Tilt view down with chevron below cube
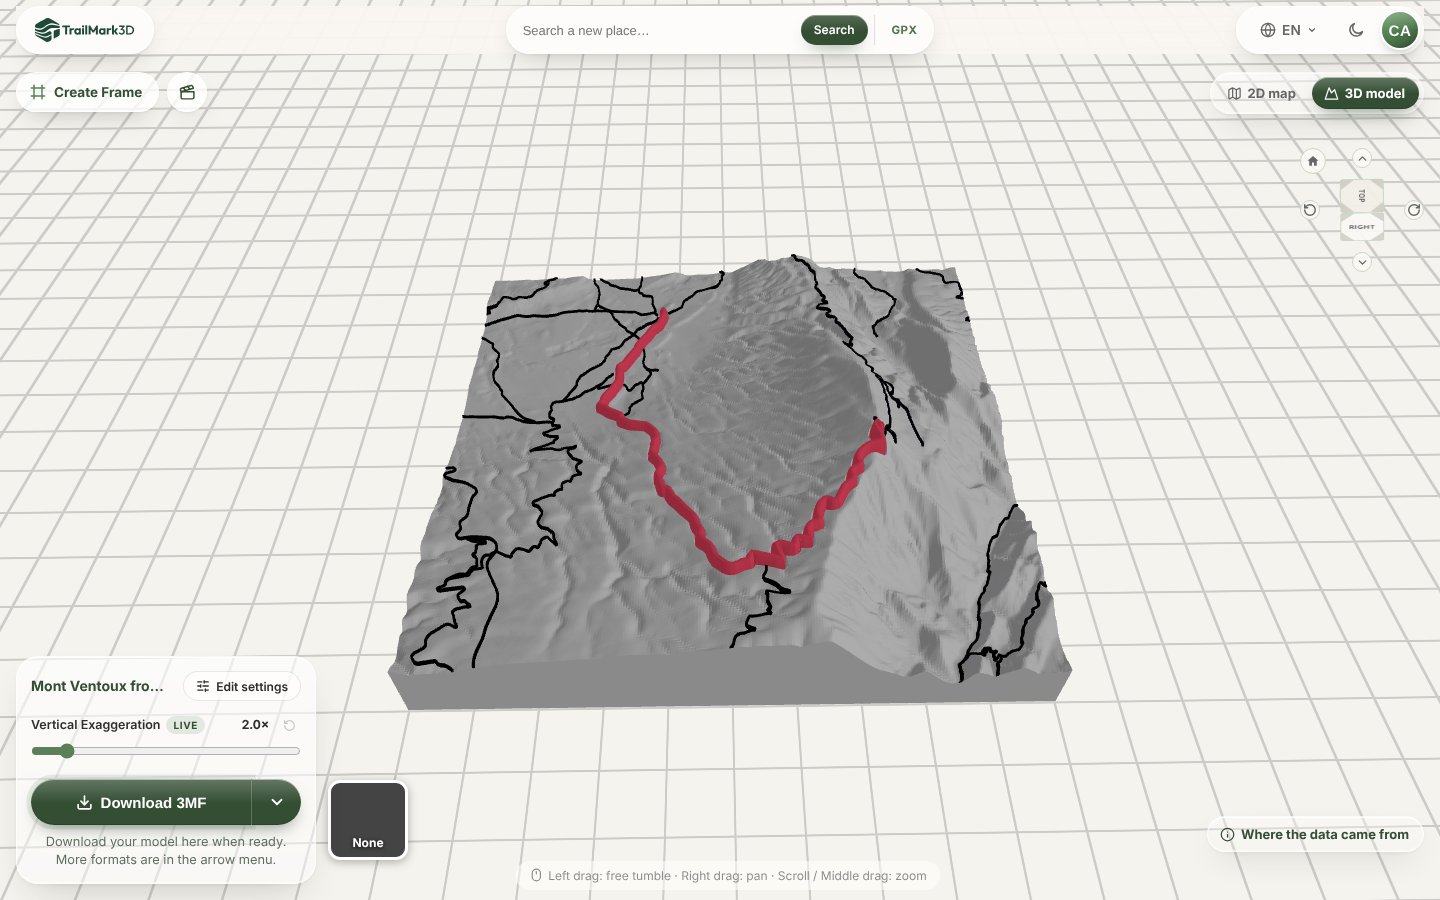1440x900 pixels. coord(1362,262)
